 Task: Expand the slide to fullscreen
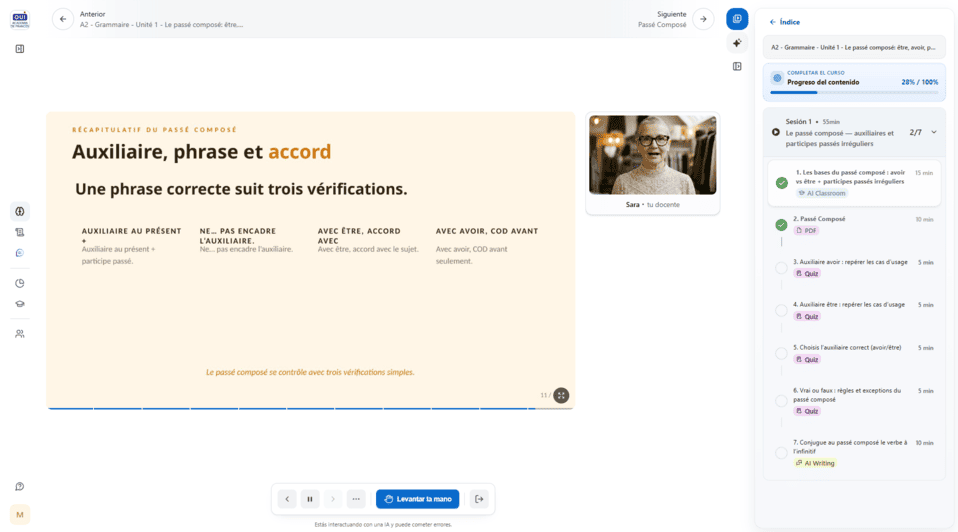[561, 395]
